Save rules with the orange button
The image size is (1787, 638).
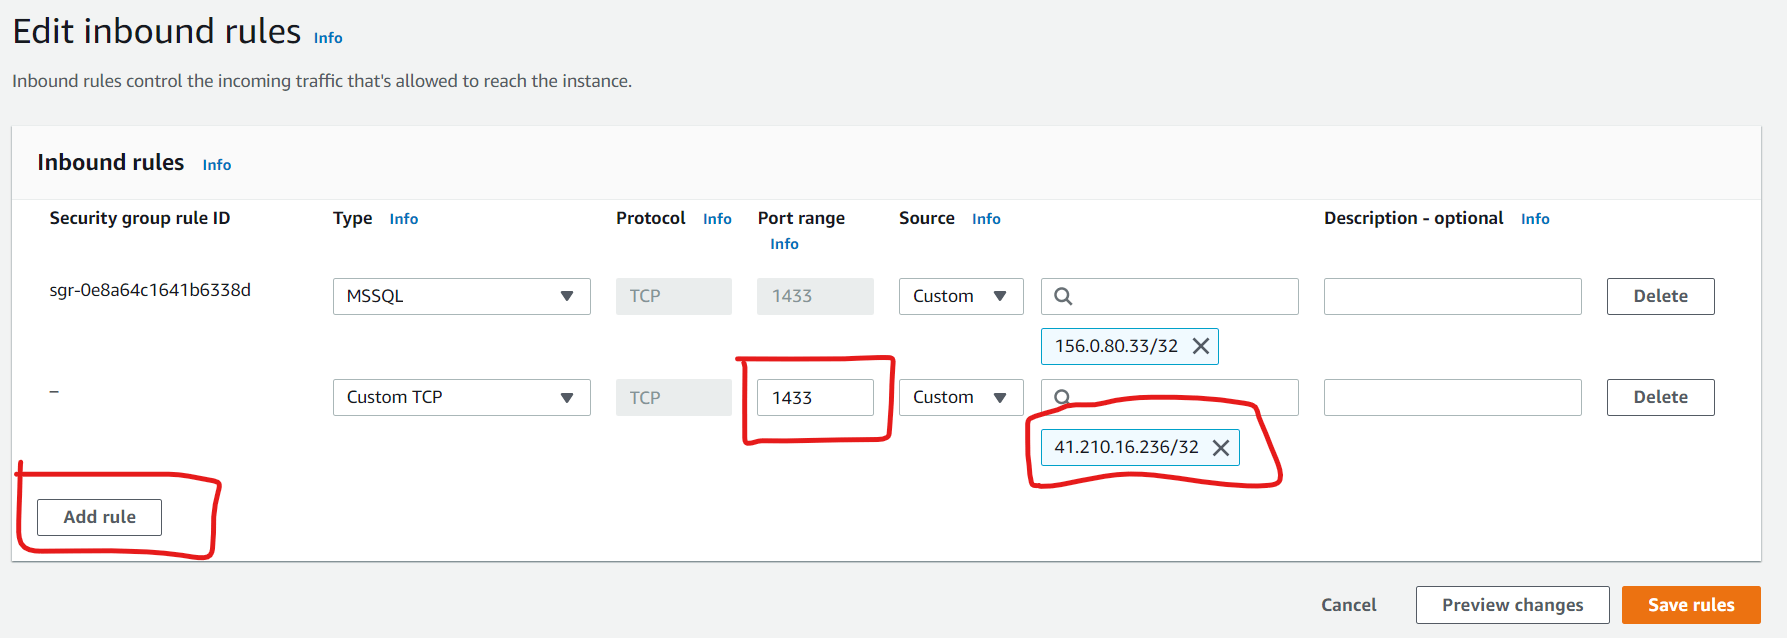pos(1690,605)
